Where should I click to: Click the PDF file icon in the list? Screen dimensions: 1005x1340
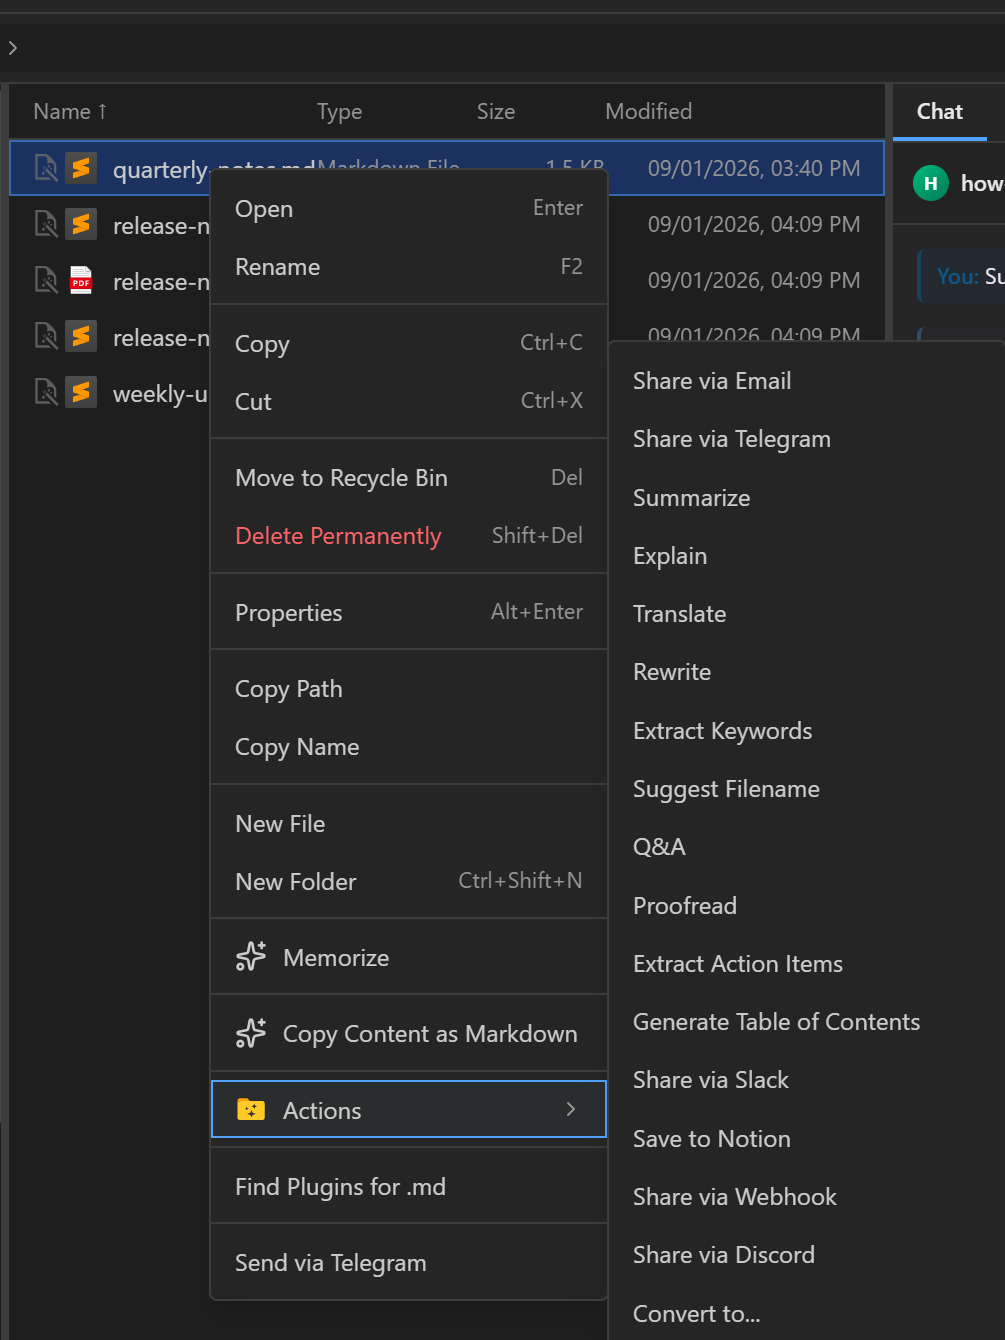coord(81,280)
